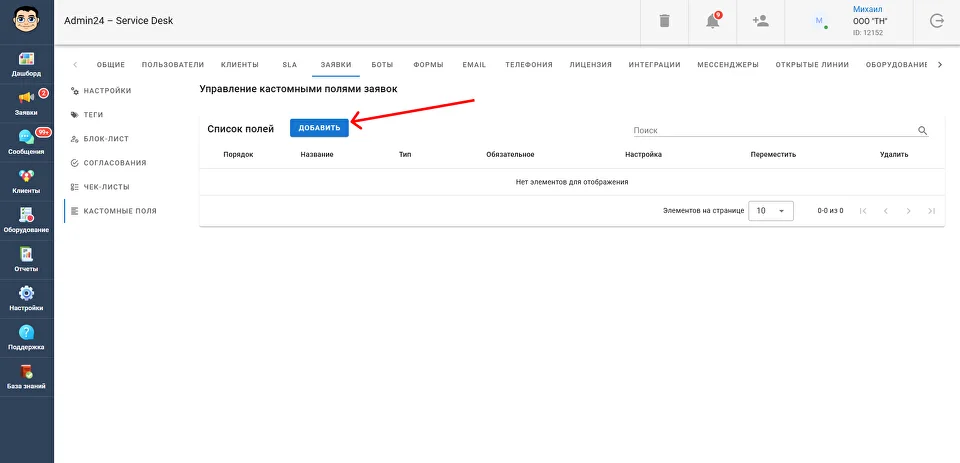Image resolution: width=960 pixels, height=463 pixels.
Task: Open the Поддержка question mark icon
Action: pyautogui.click(x=26, y=333)
